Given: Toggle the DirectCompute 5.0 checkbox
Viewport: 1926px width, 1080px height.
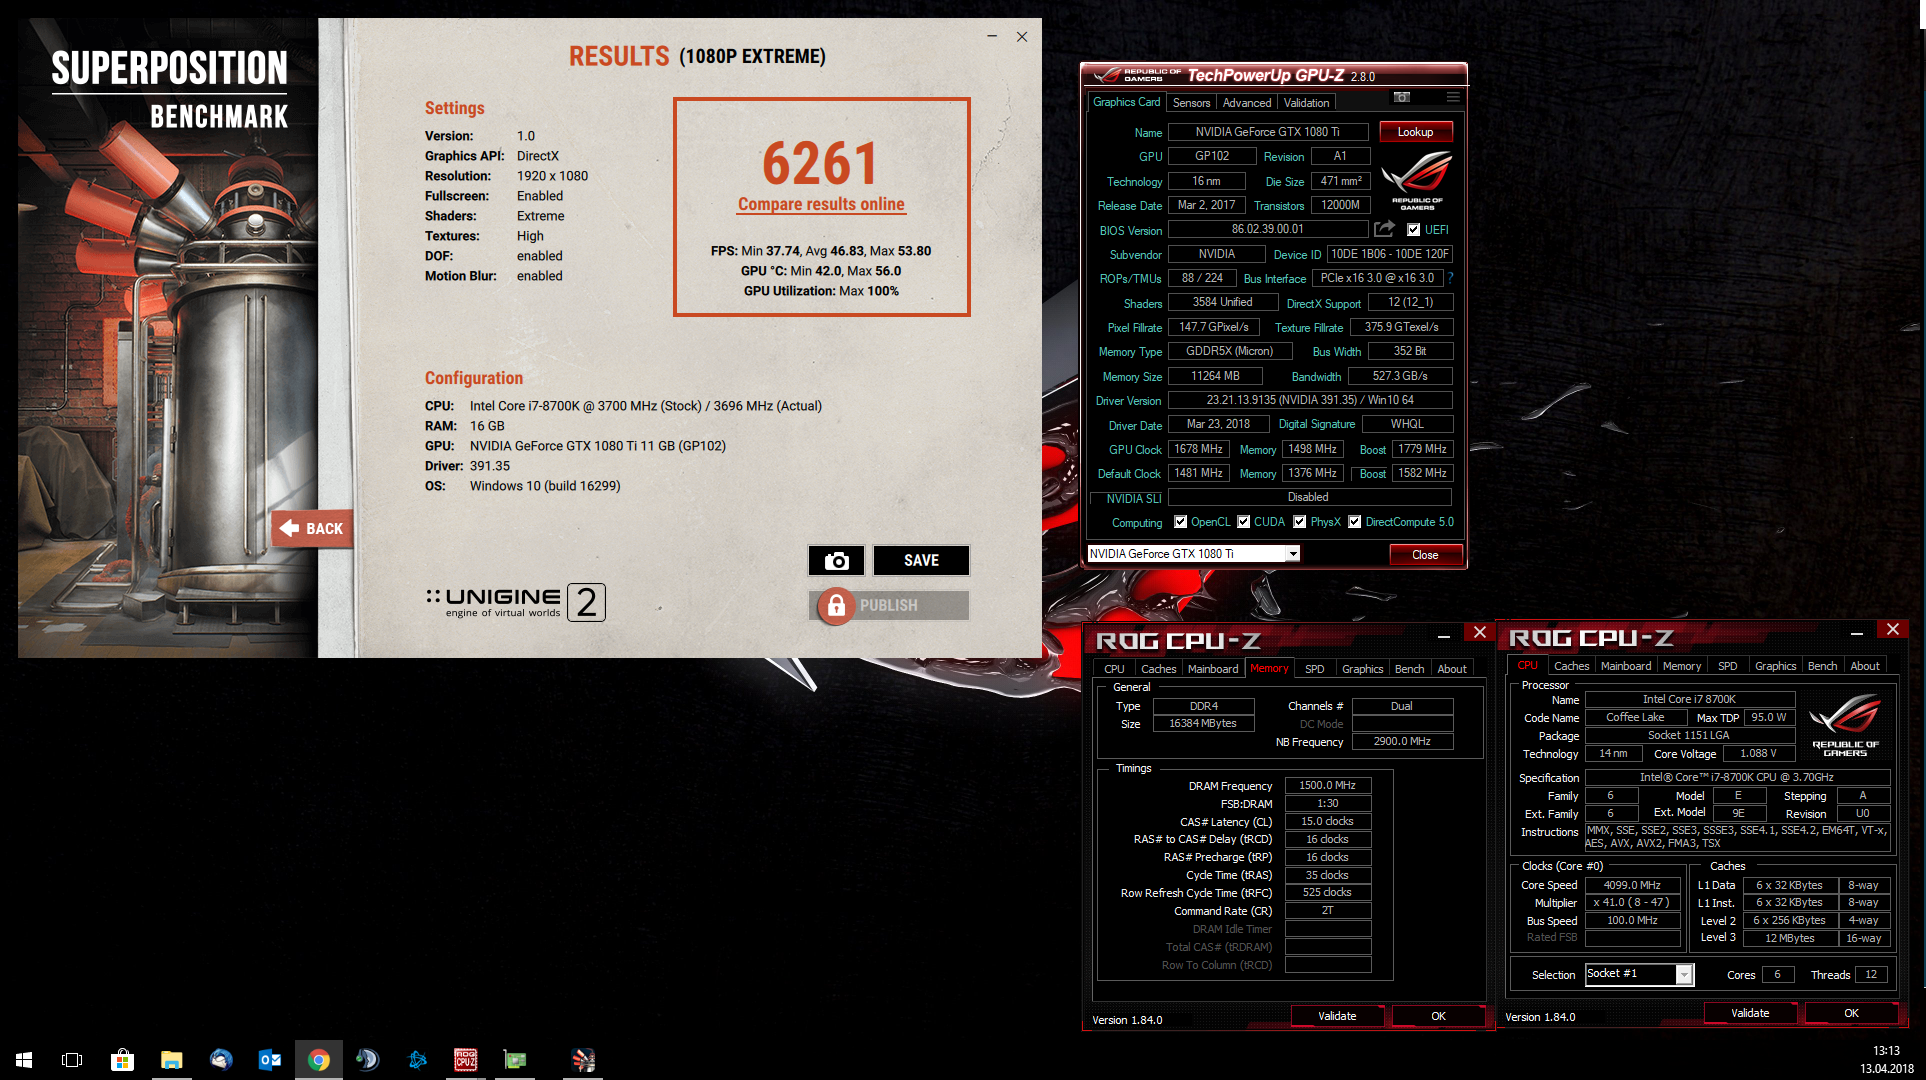Looking at the screenshot, I should (x=1354, y=522).
